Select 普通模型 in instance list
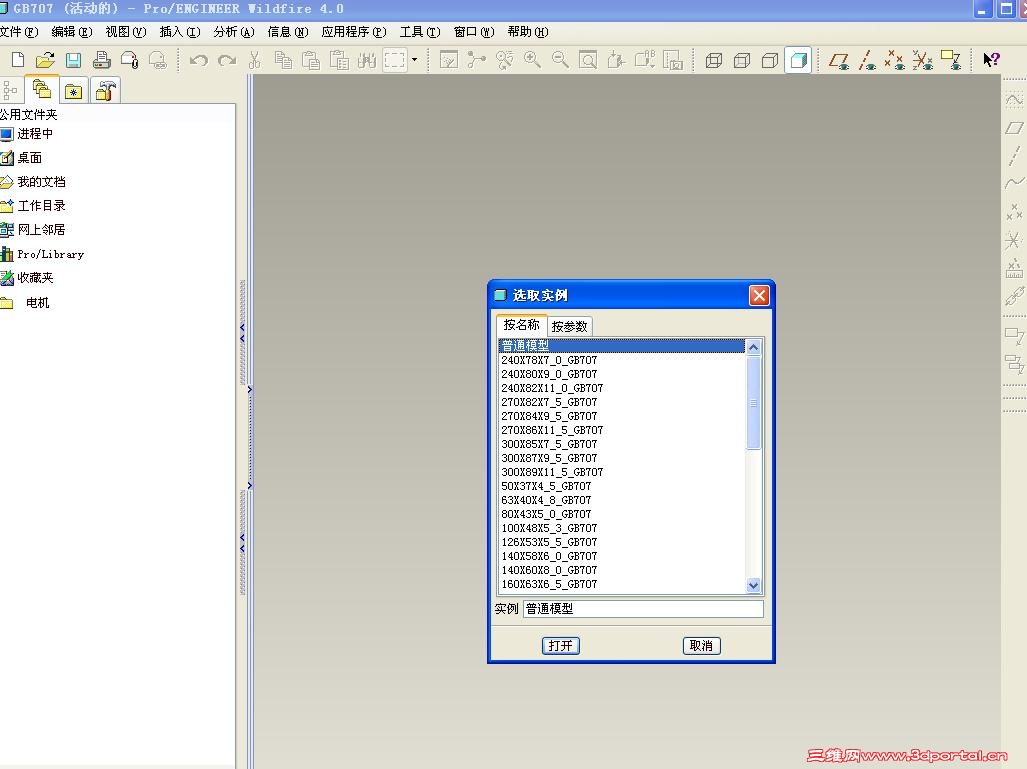 coord(622,345)
